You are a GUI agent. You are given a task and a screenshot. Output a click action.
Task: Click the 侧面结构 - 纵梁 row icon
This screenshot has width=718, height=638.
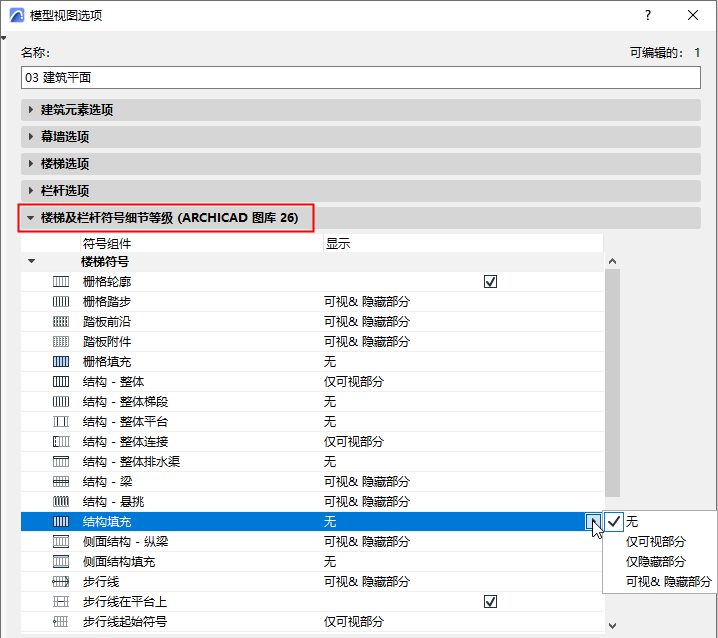(x=61, y=542)
